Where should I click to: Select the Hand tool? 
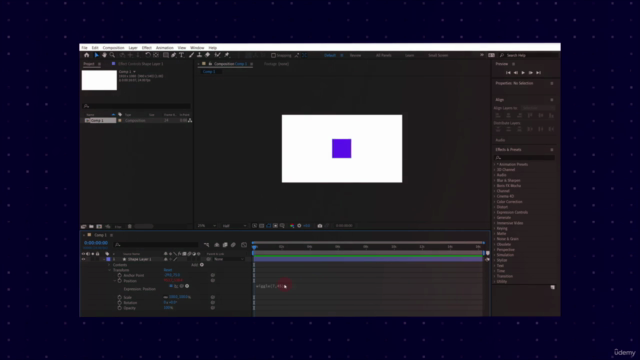pyautogui.click(x=104, y=55)
